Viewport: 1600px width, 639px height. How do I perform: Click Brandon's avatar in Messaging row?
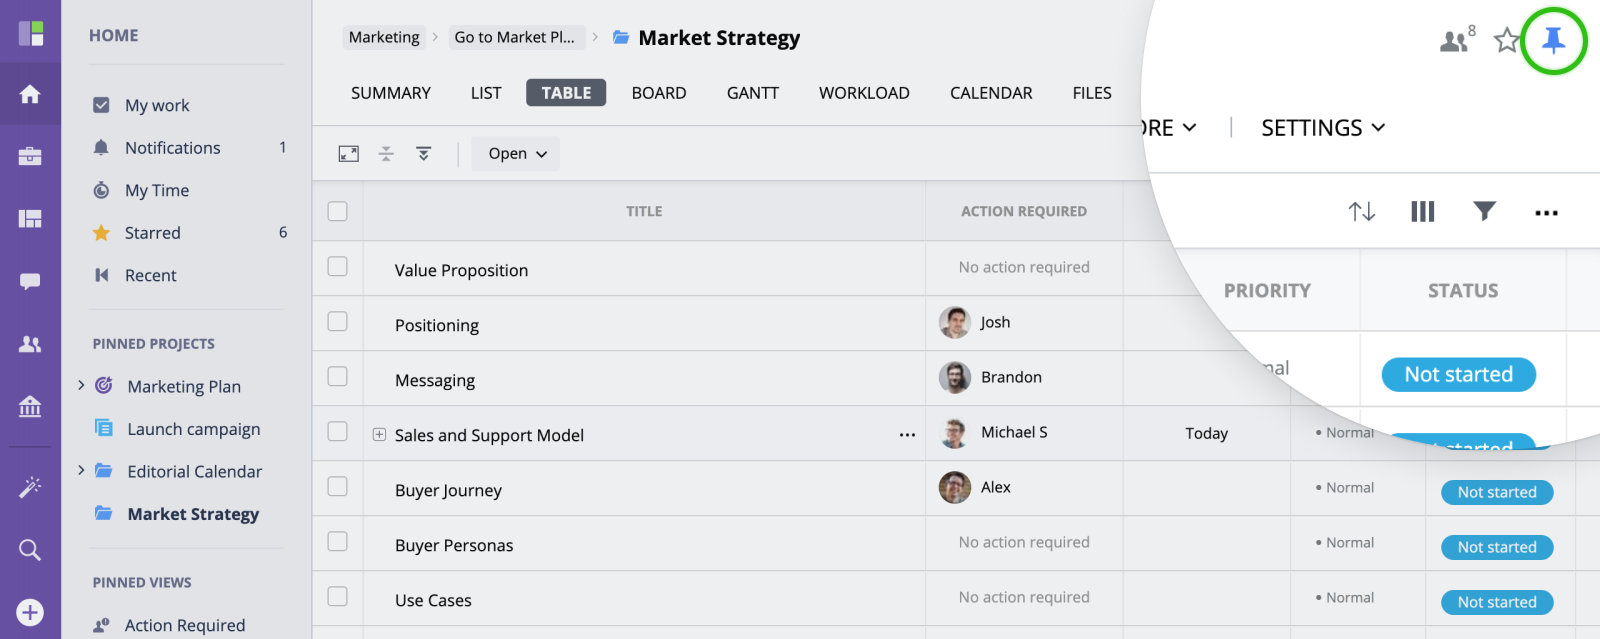(x=955, y=377)
